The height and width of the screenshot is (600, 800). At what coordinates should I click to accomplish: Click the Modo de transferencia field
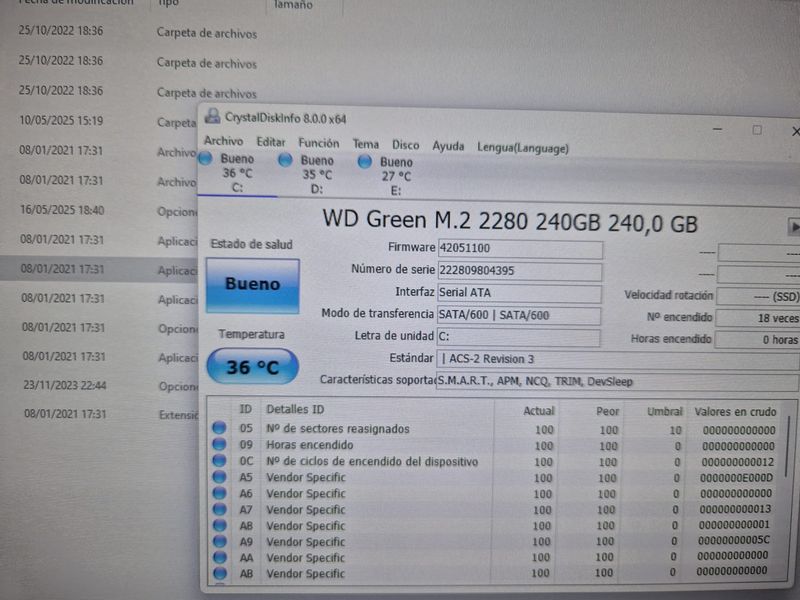click(518, 315)
